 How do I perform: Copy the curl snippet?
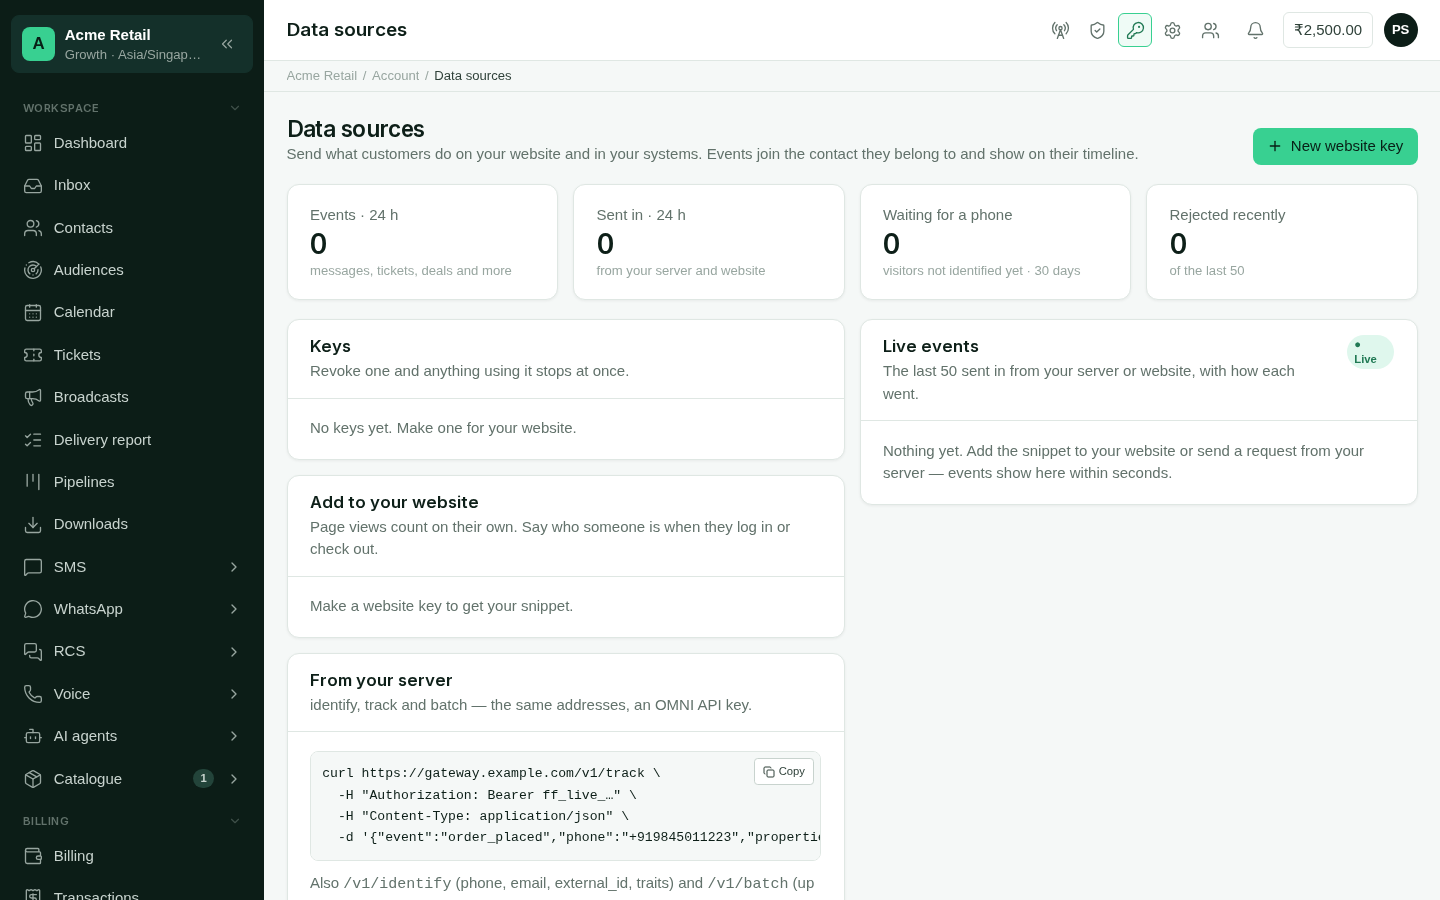click(784, 772)
